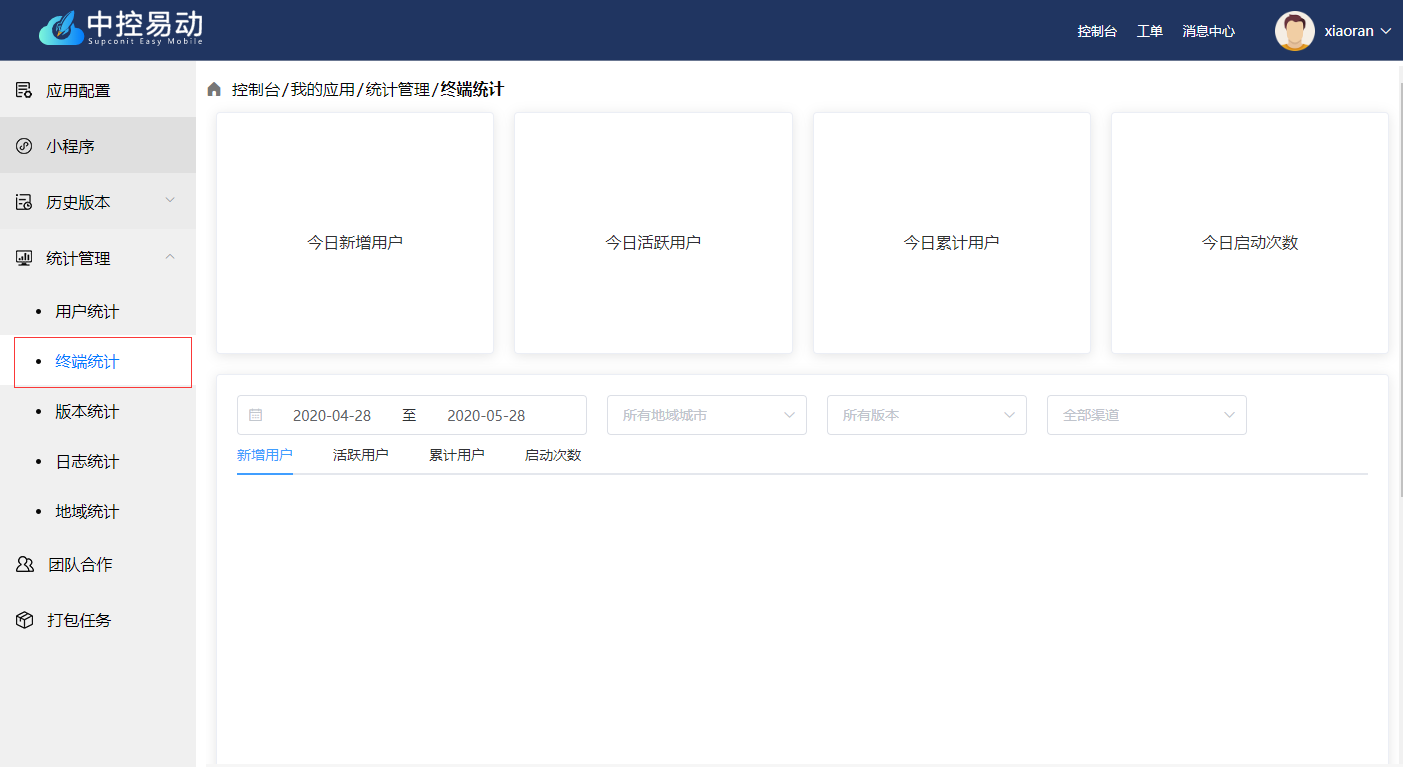Click the 今日累计用户 card
The image size is (1403, 767).
(952, 233)
